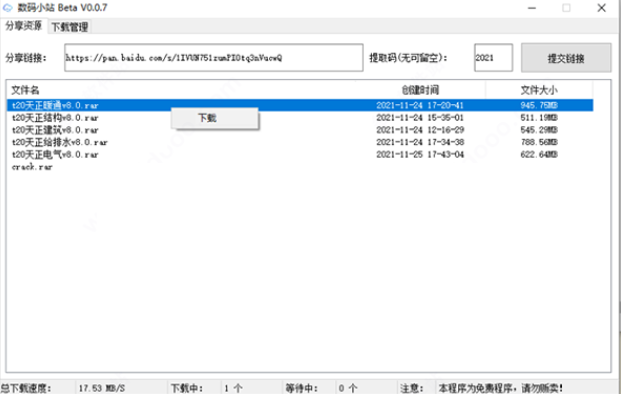The width and height of the screenshot is (621, 394).
Task: Focus the 提取码 input containing 2021
Action: 493,58
